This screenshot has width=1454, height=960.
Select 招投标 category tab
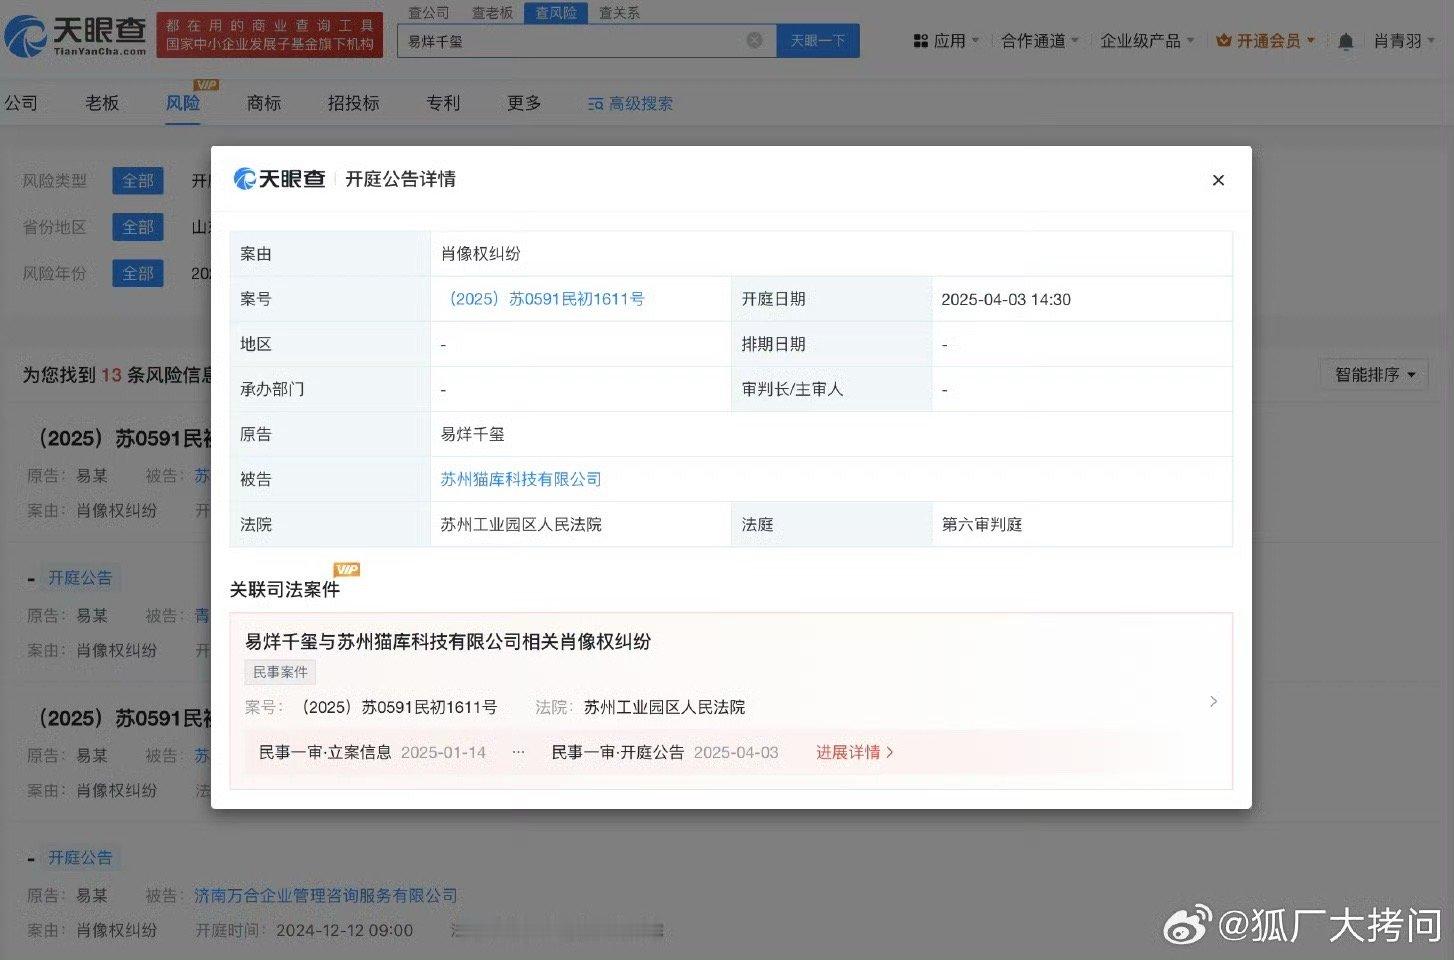(x=354, y=103)
